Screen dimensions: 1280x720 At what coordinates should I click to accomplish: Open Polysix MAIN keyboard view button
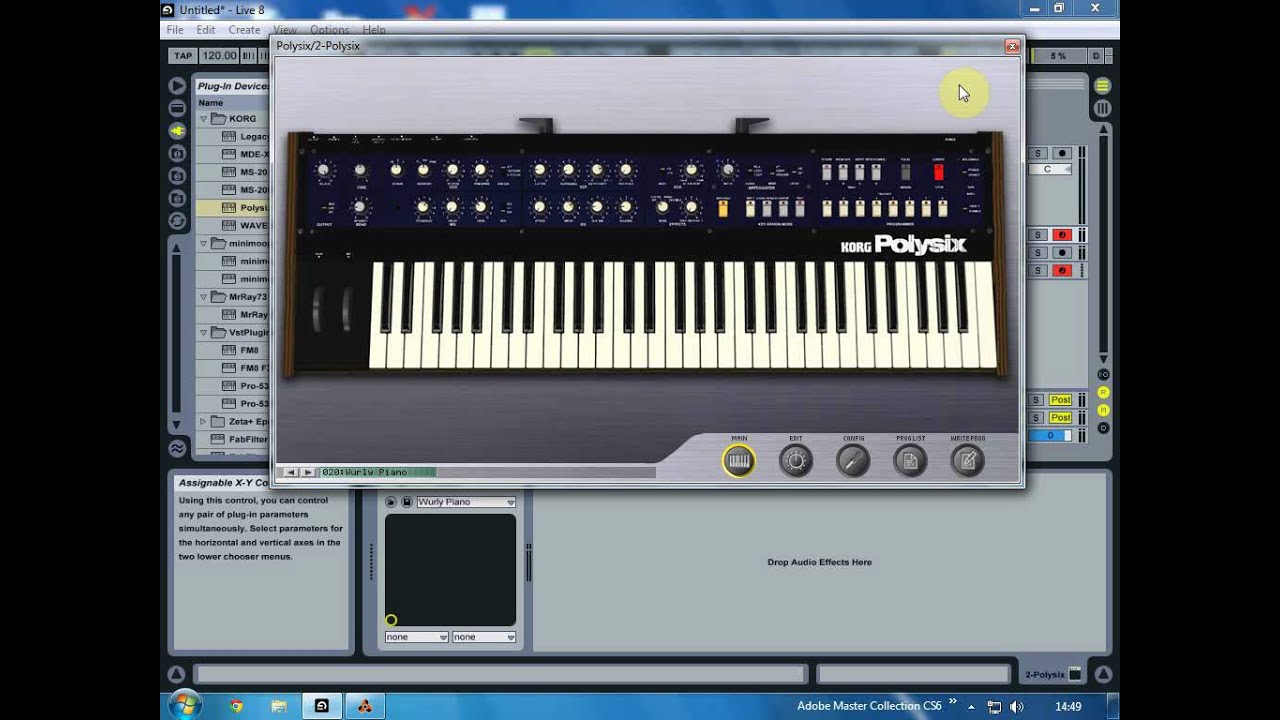(739, 460)
